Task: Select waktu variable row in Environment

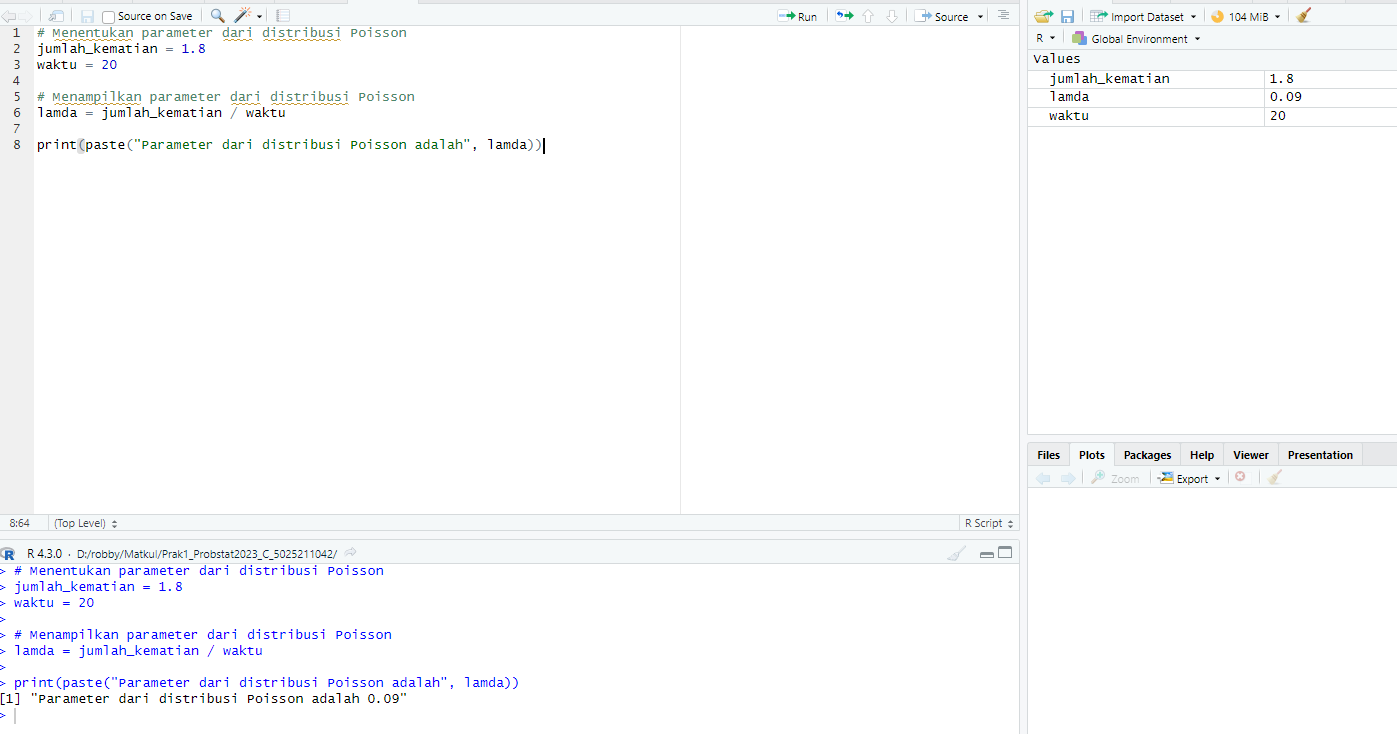Action: pyautogui.click(x=1212, y=115)
